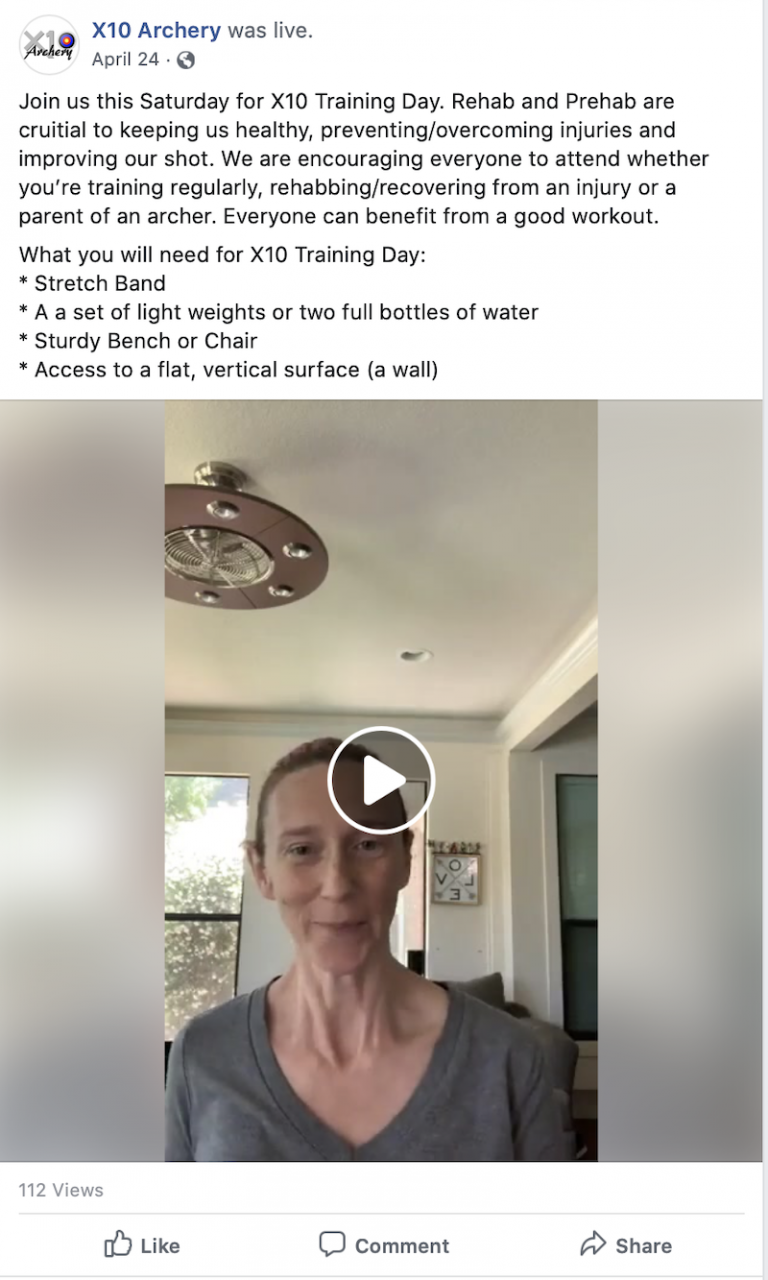Click the ceiling fan area in video
Screen dimensions: 768x1280
click(246, 535)
